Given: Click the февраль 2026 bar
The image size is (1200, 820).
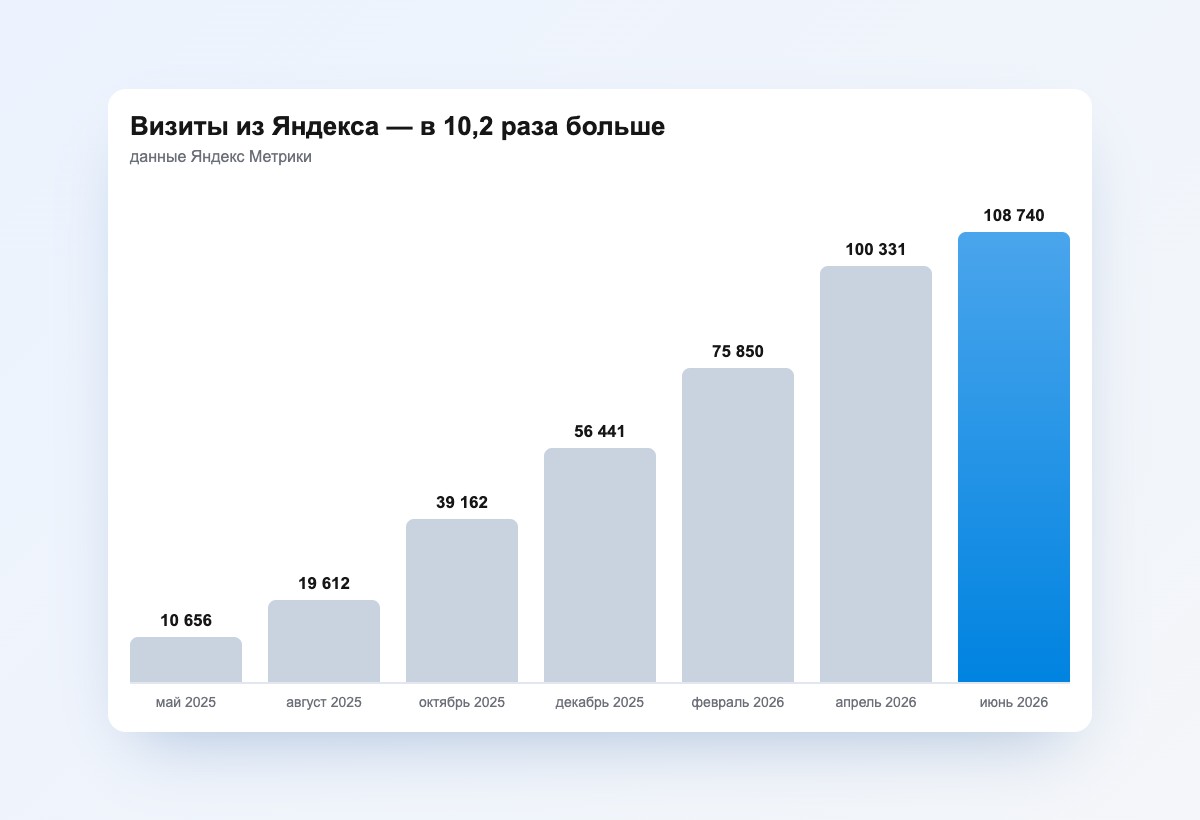Looking at the screenshot, I should tap(738, 525).
